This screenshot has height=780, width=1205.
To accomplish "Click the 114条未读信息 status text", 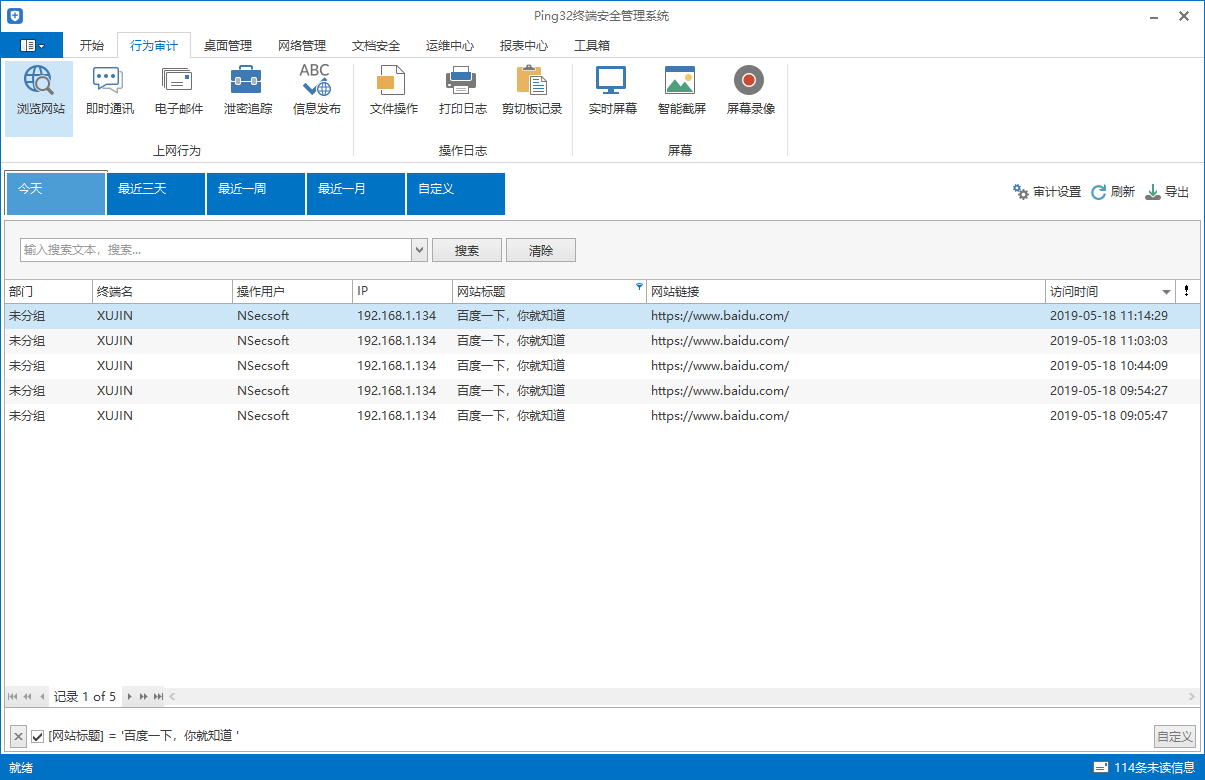I will click(x=1154, y=767).
